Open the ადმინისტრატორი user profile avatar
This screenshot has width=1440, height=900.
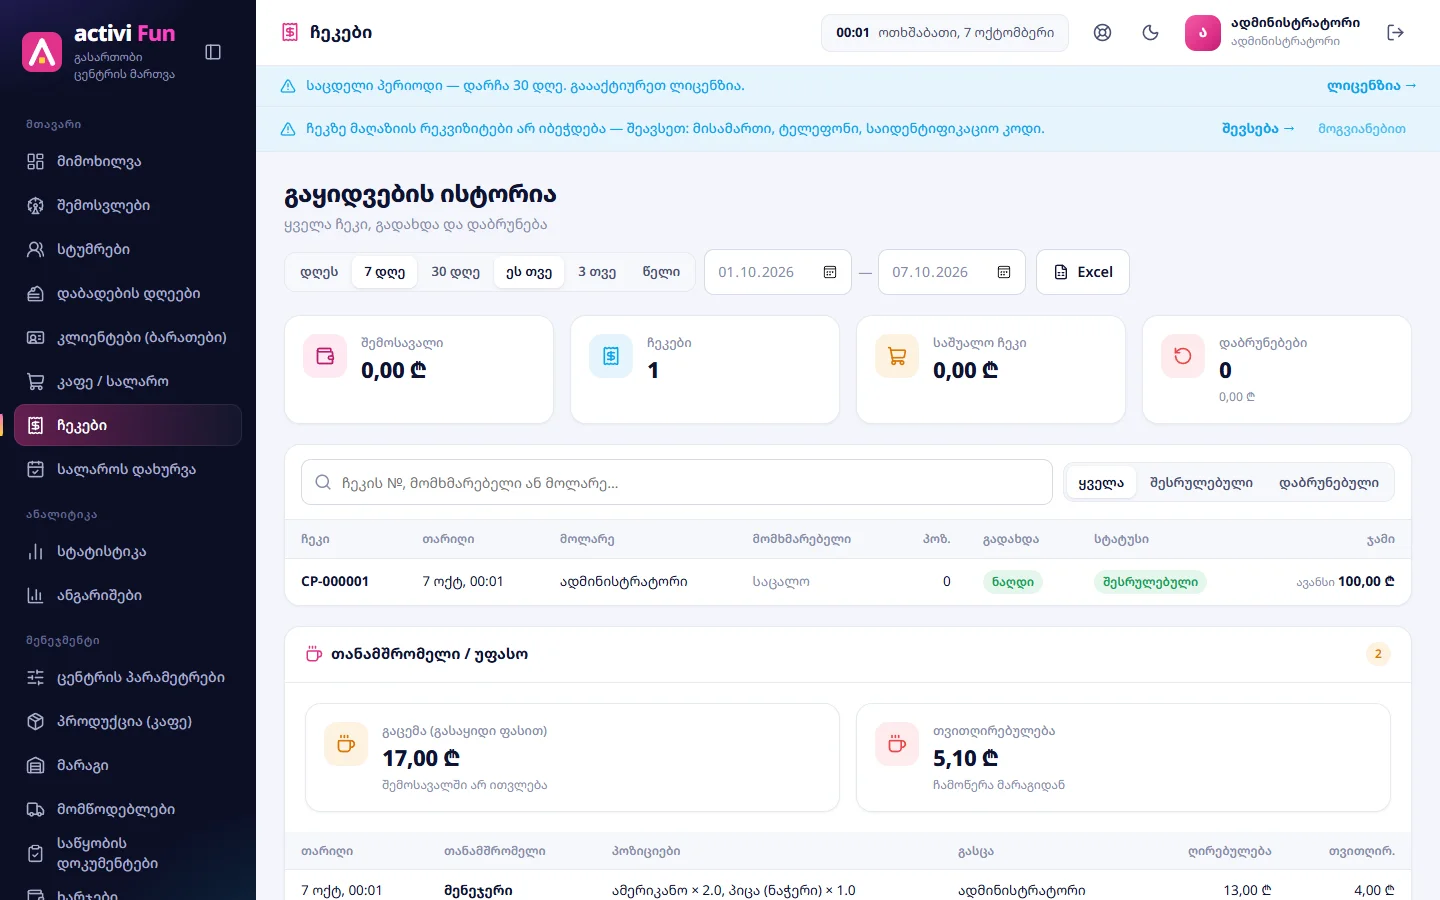tap(1203, 32)
